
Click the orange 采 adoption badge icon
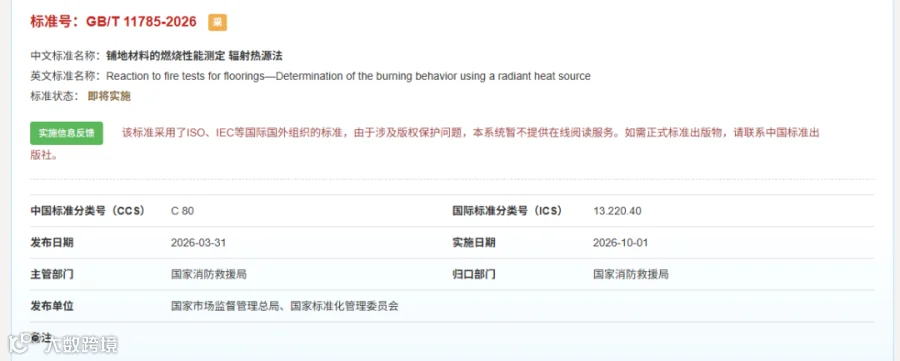tap(218, 22)
